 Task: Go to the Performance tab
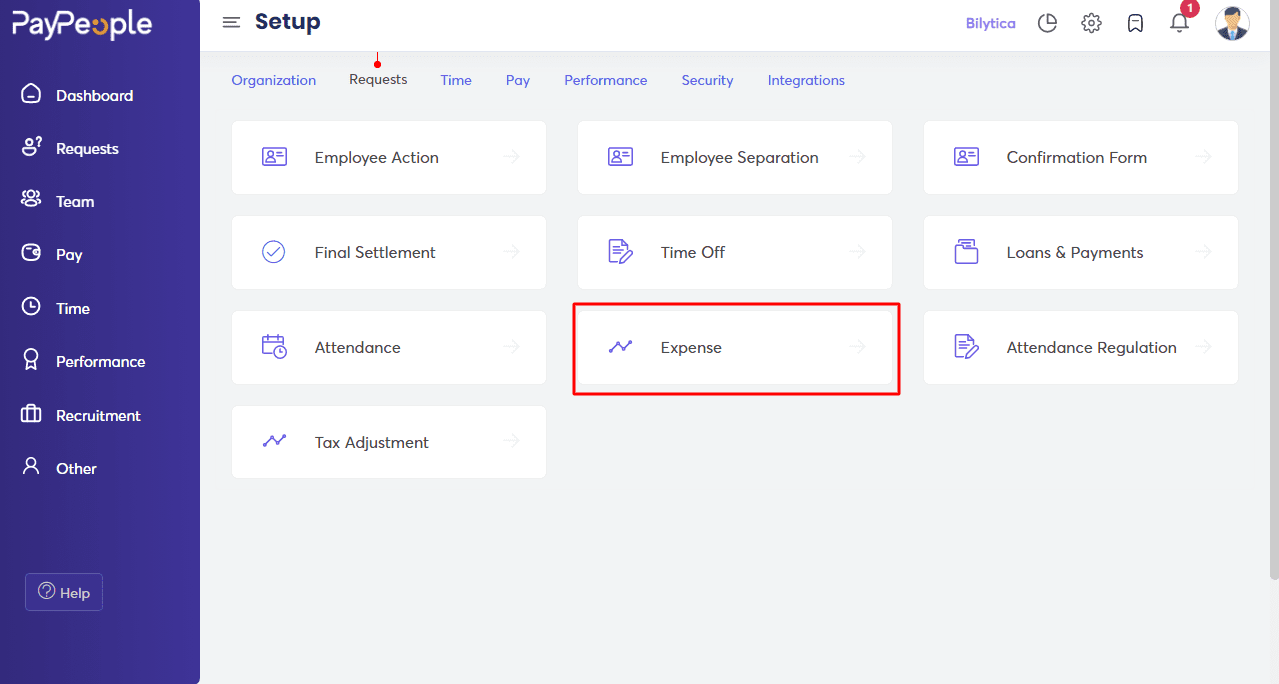click(606, 80)
